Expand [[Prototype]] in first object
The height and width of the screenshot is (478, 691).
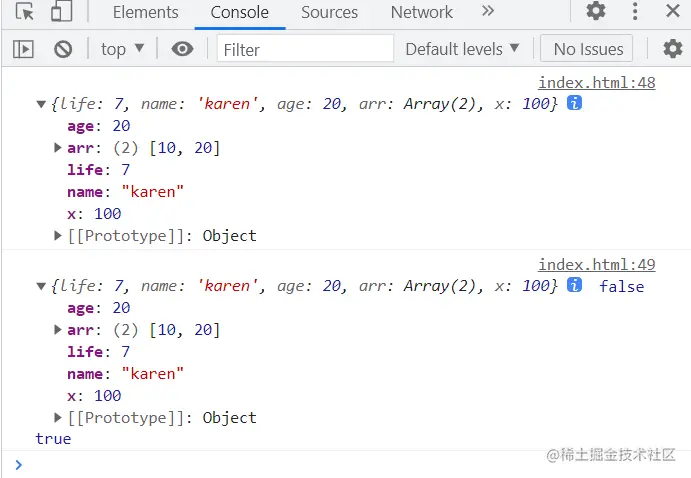(57, 235)
